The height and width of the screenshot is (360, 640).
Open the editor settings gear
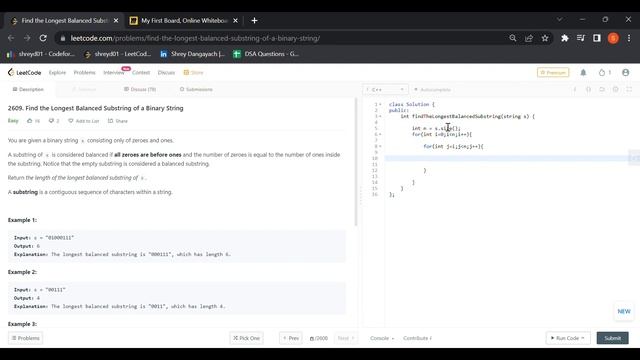click(x=616, y=89)
